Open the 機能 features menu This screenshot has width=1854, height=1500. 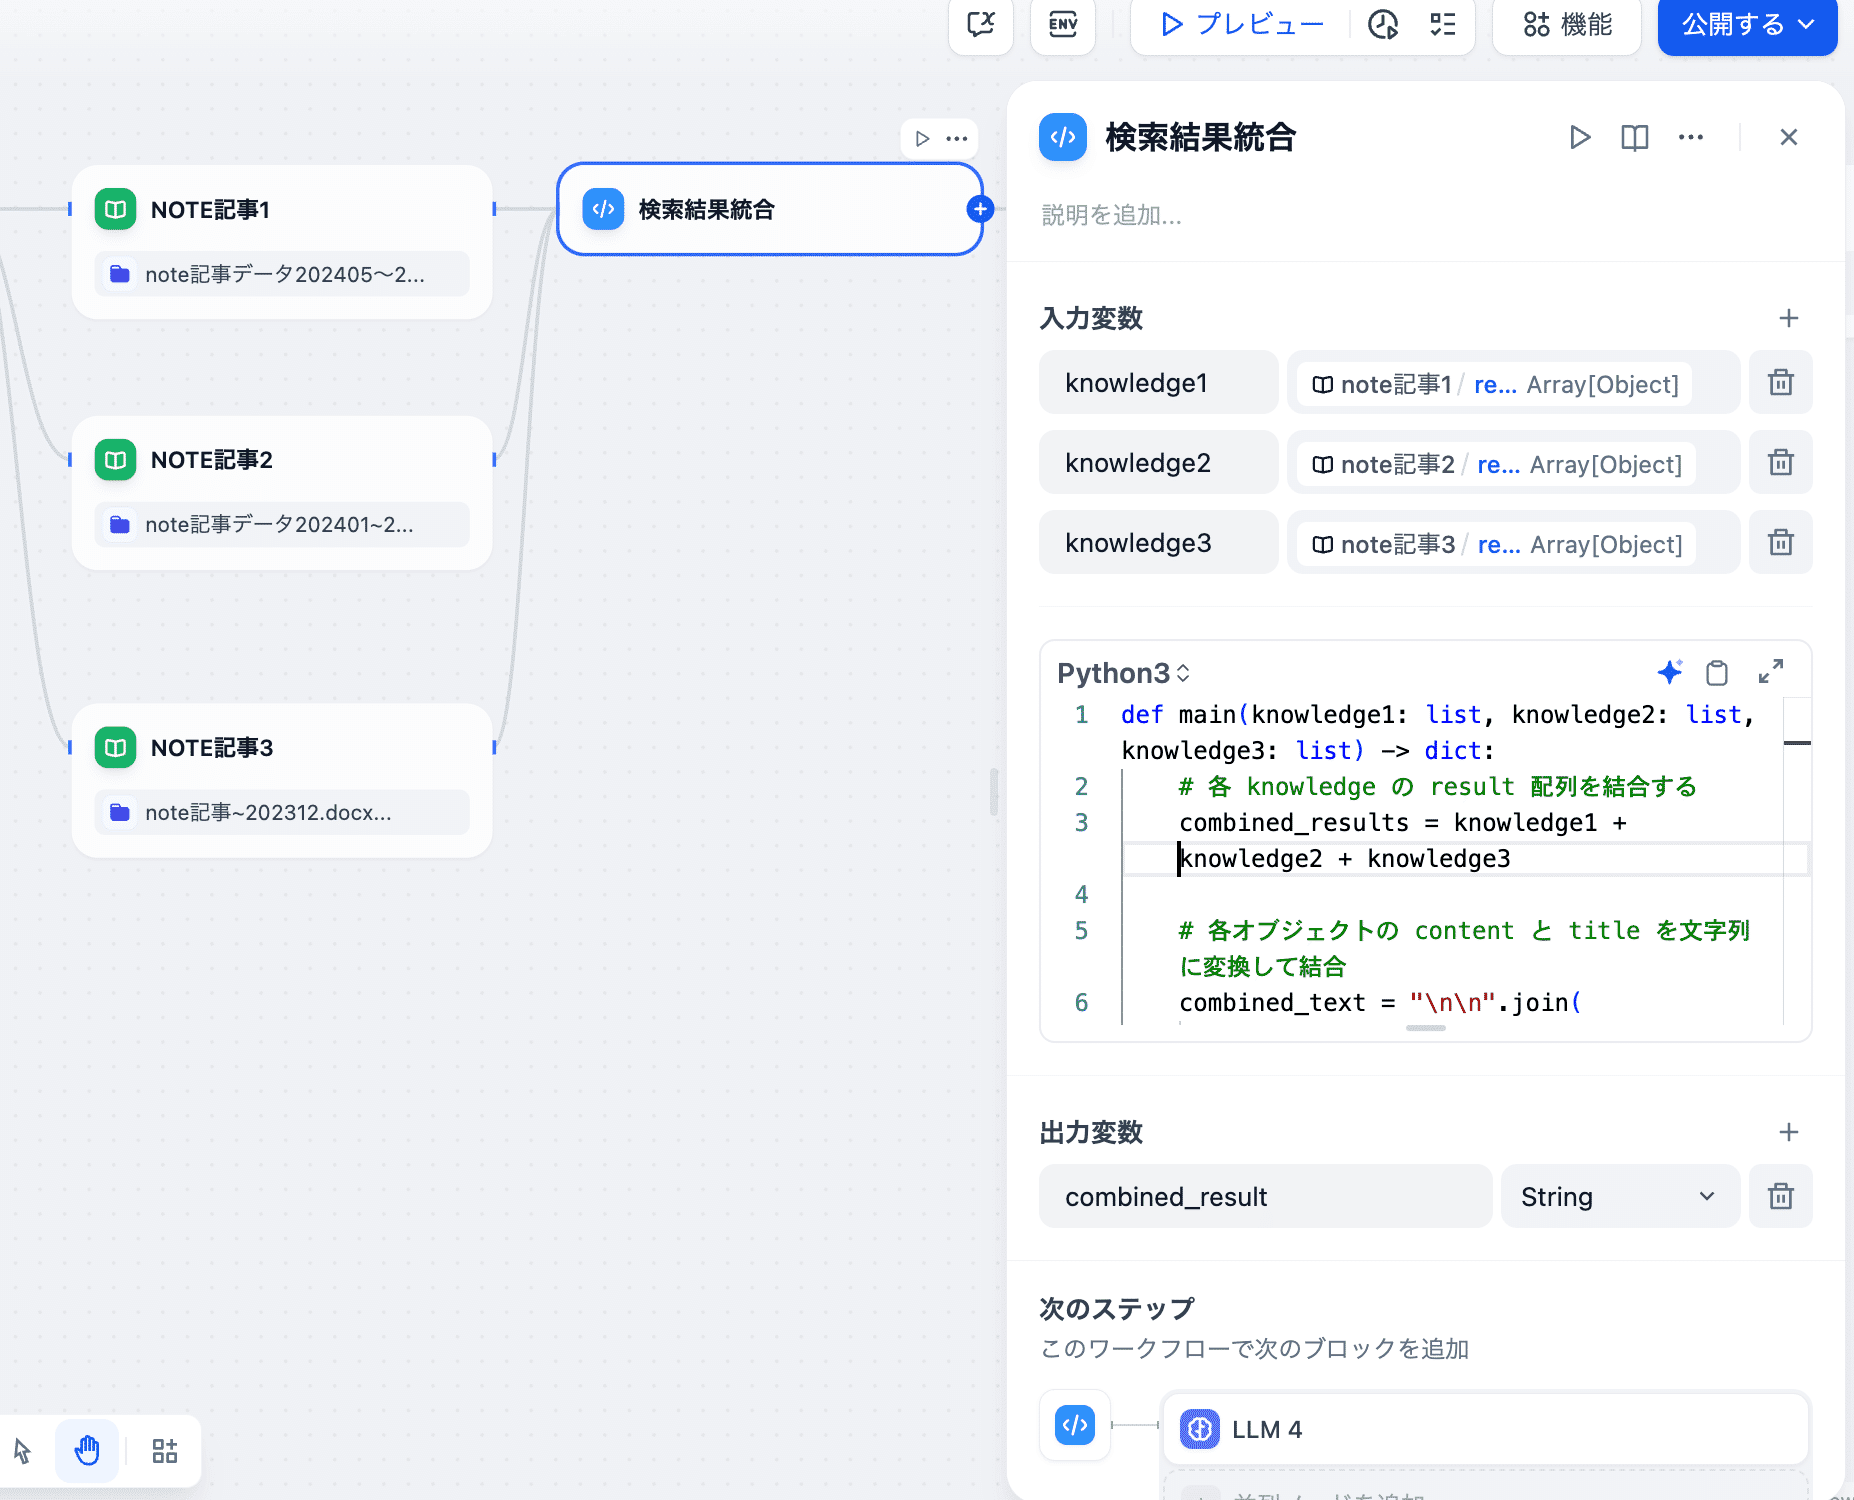(1567, 24)
